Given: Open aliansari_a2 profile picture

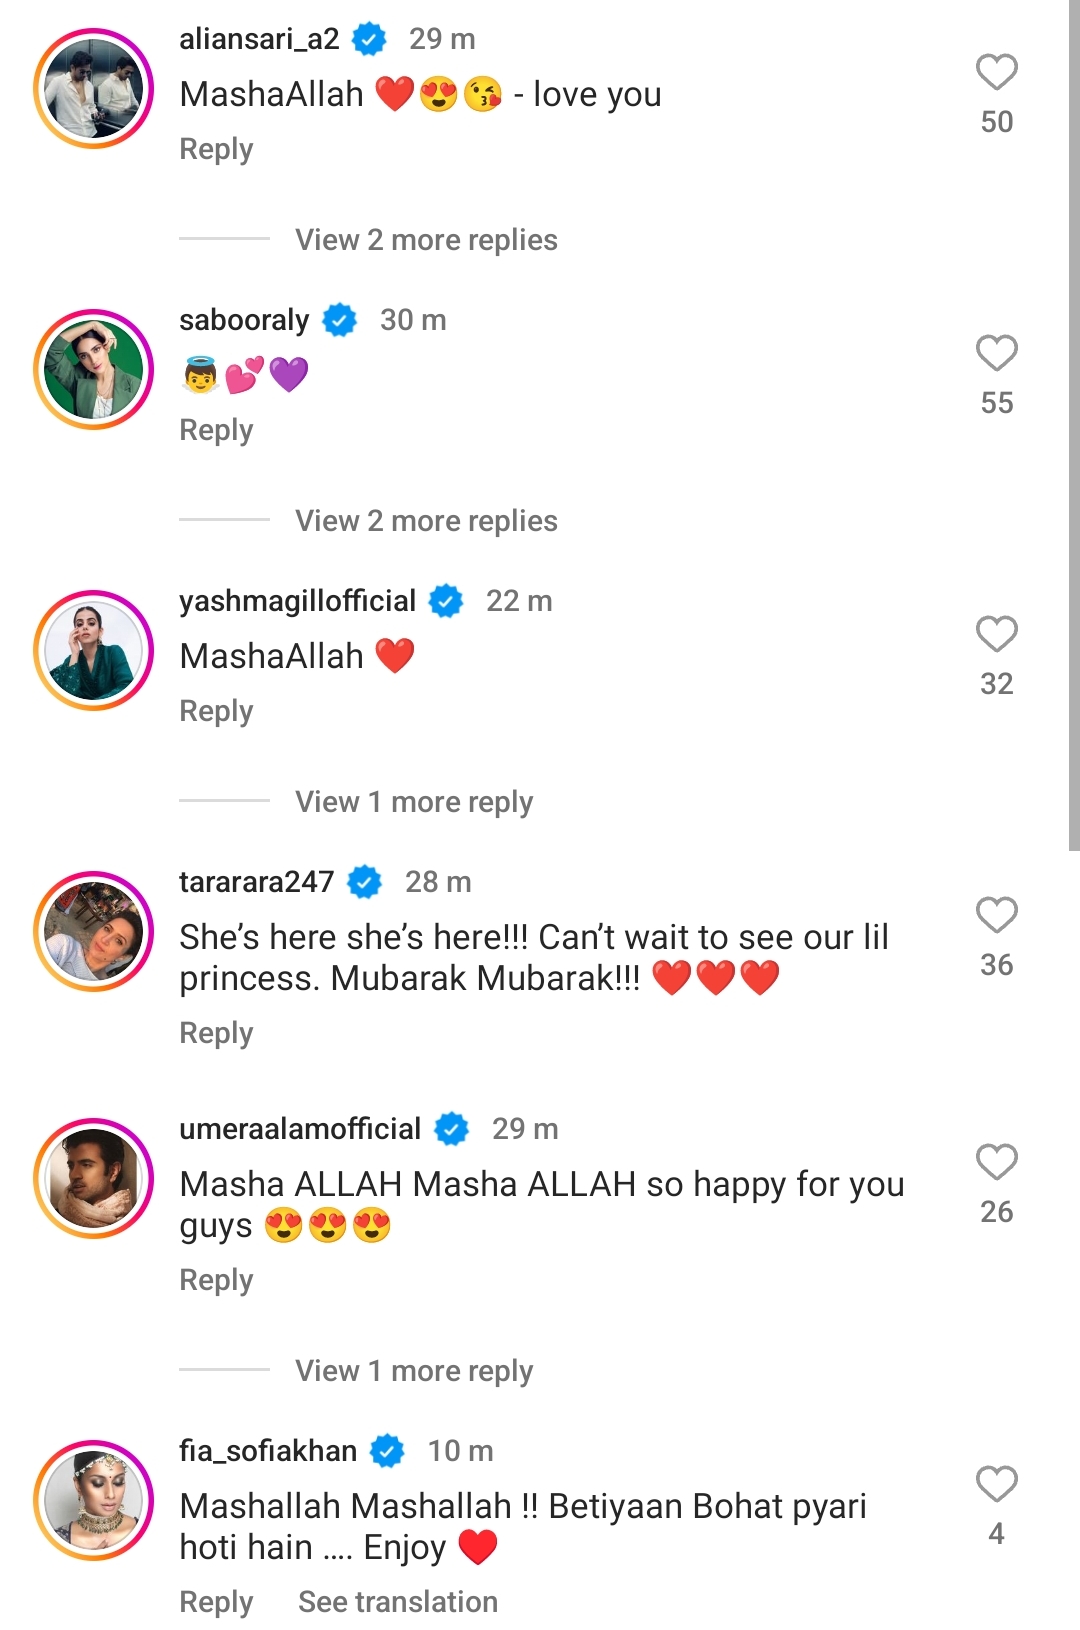Looking at the screenshot, I should click(x=93, y=89).
